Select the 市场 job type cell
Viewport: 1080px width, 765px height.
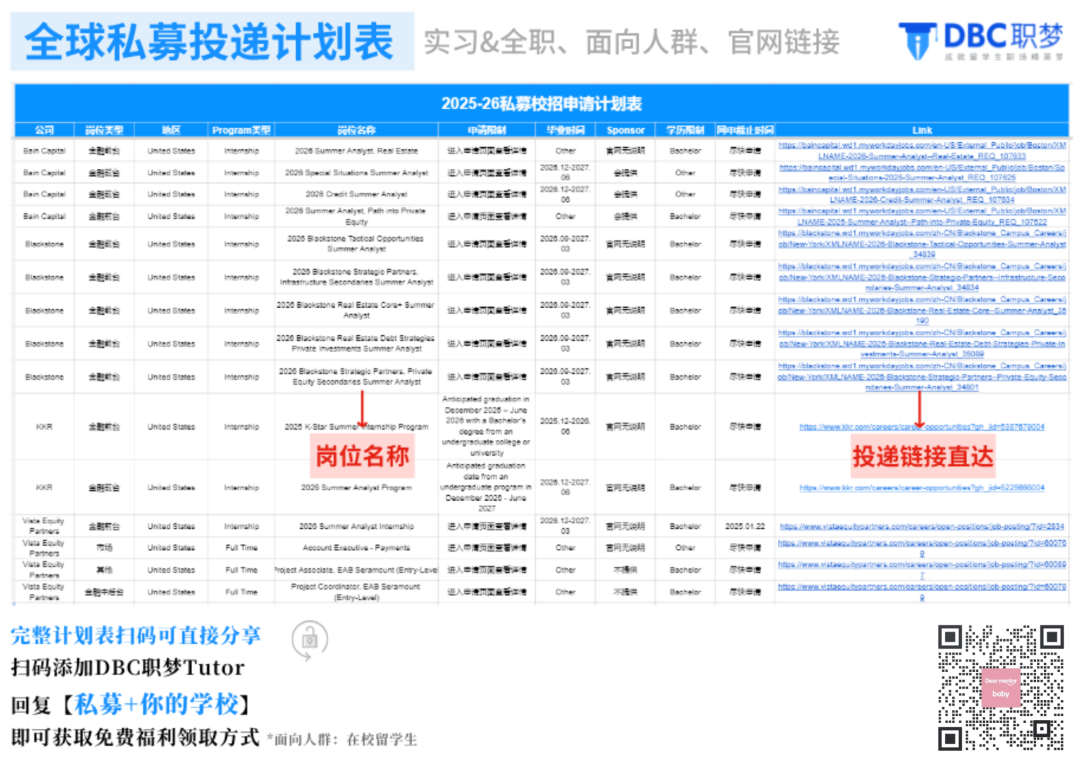pyautogui.click(x=104, y=548)
